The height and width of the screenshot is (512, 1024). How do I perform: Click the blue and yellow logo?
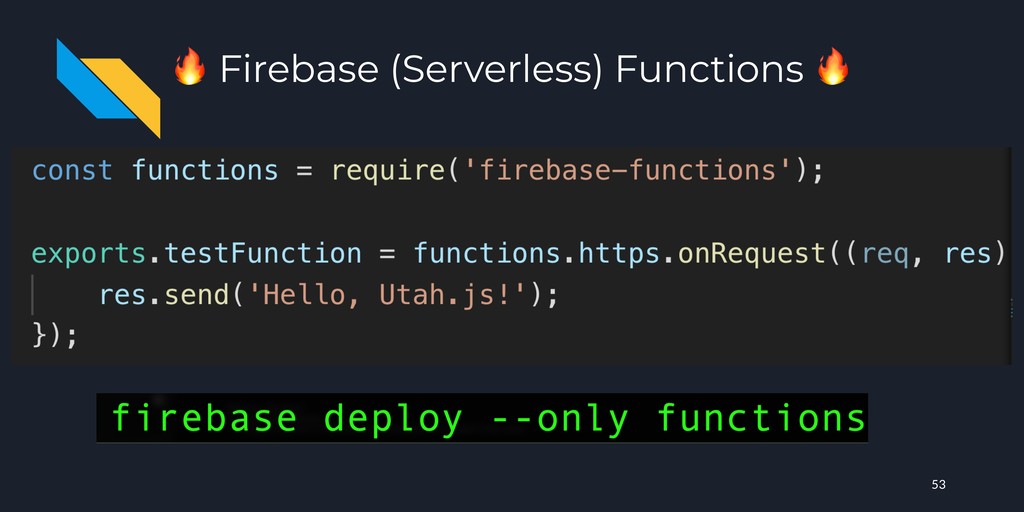click(x=108, y=88)
